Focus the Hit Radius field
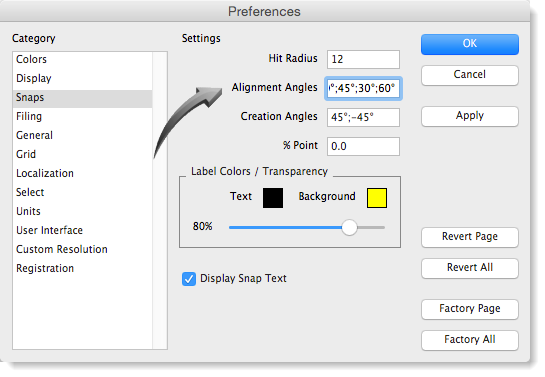545x377 pixels. 363,59
